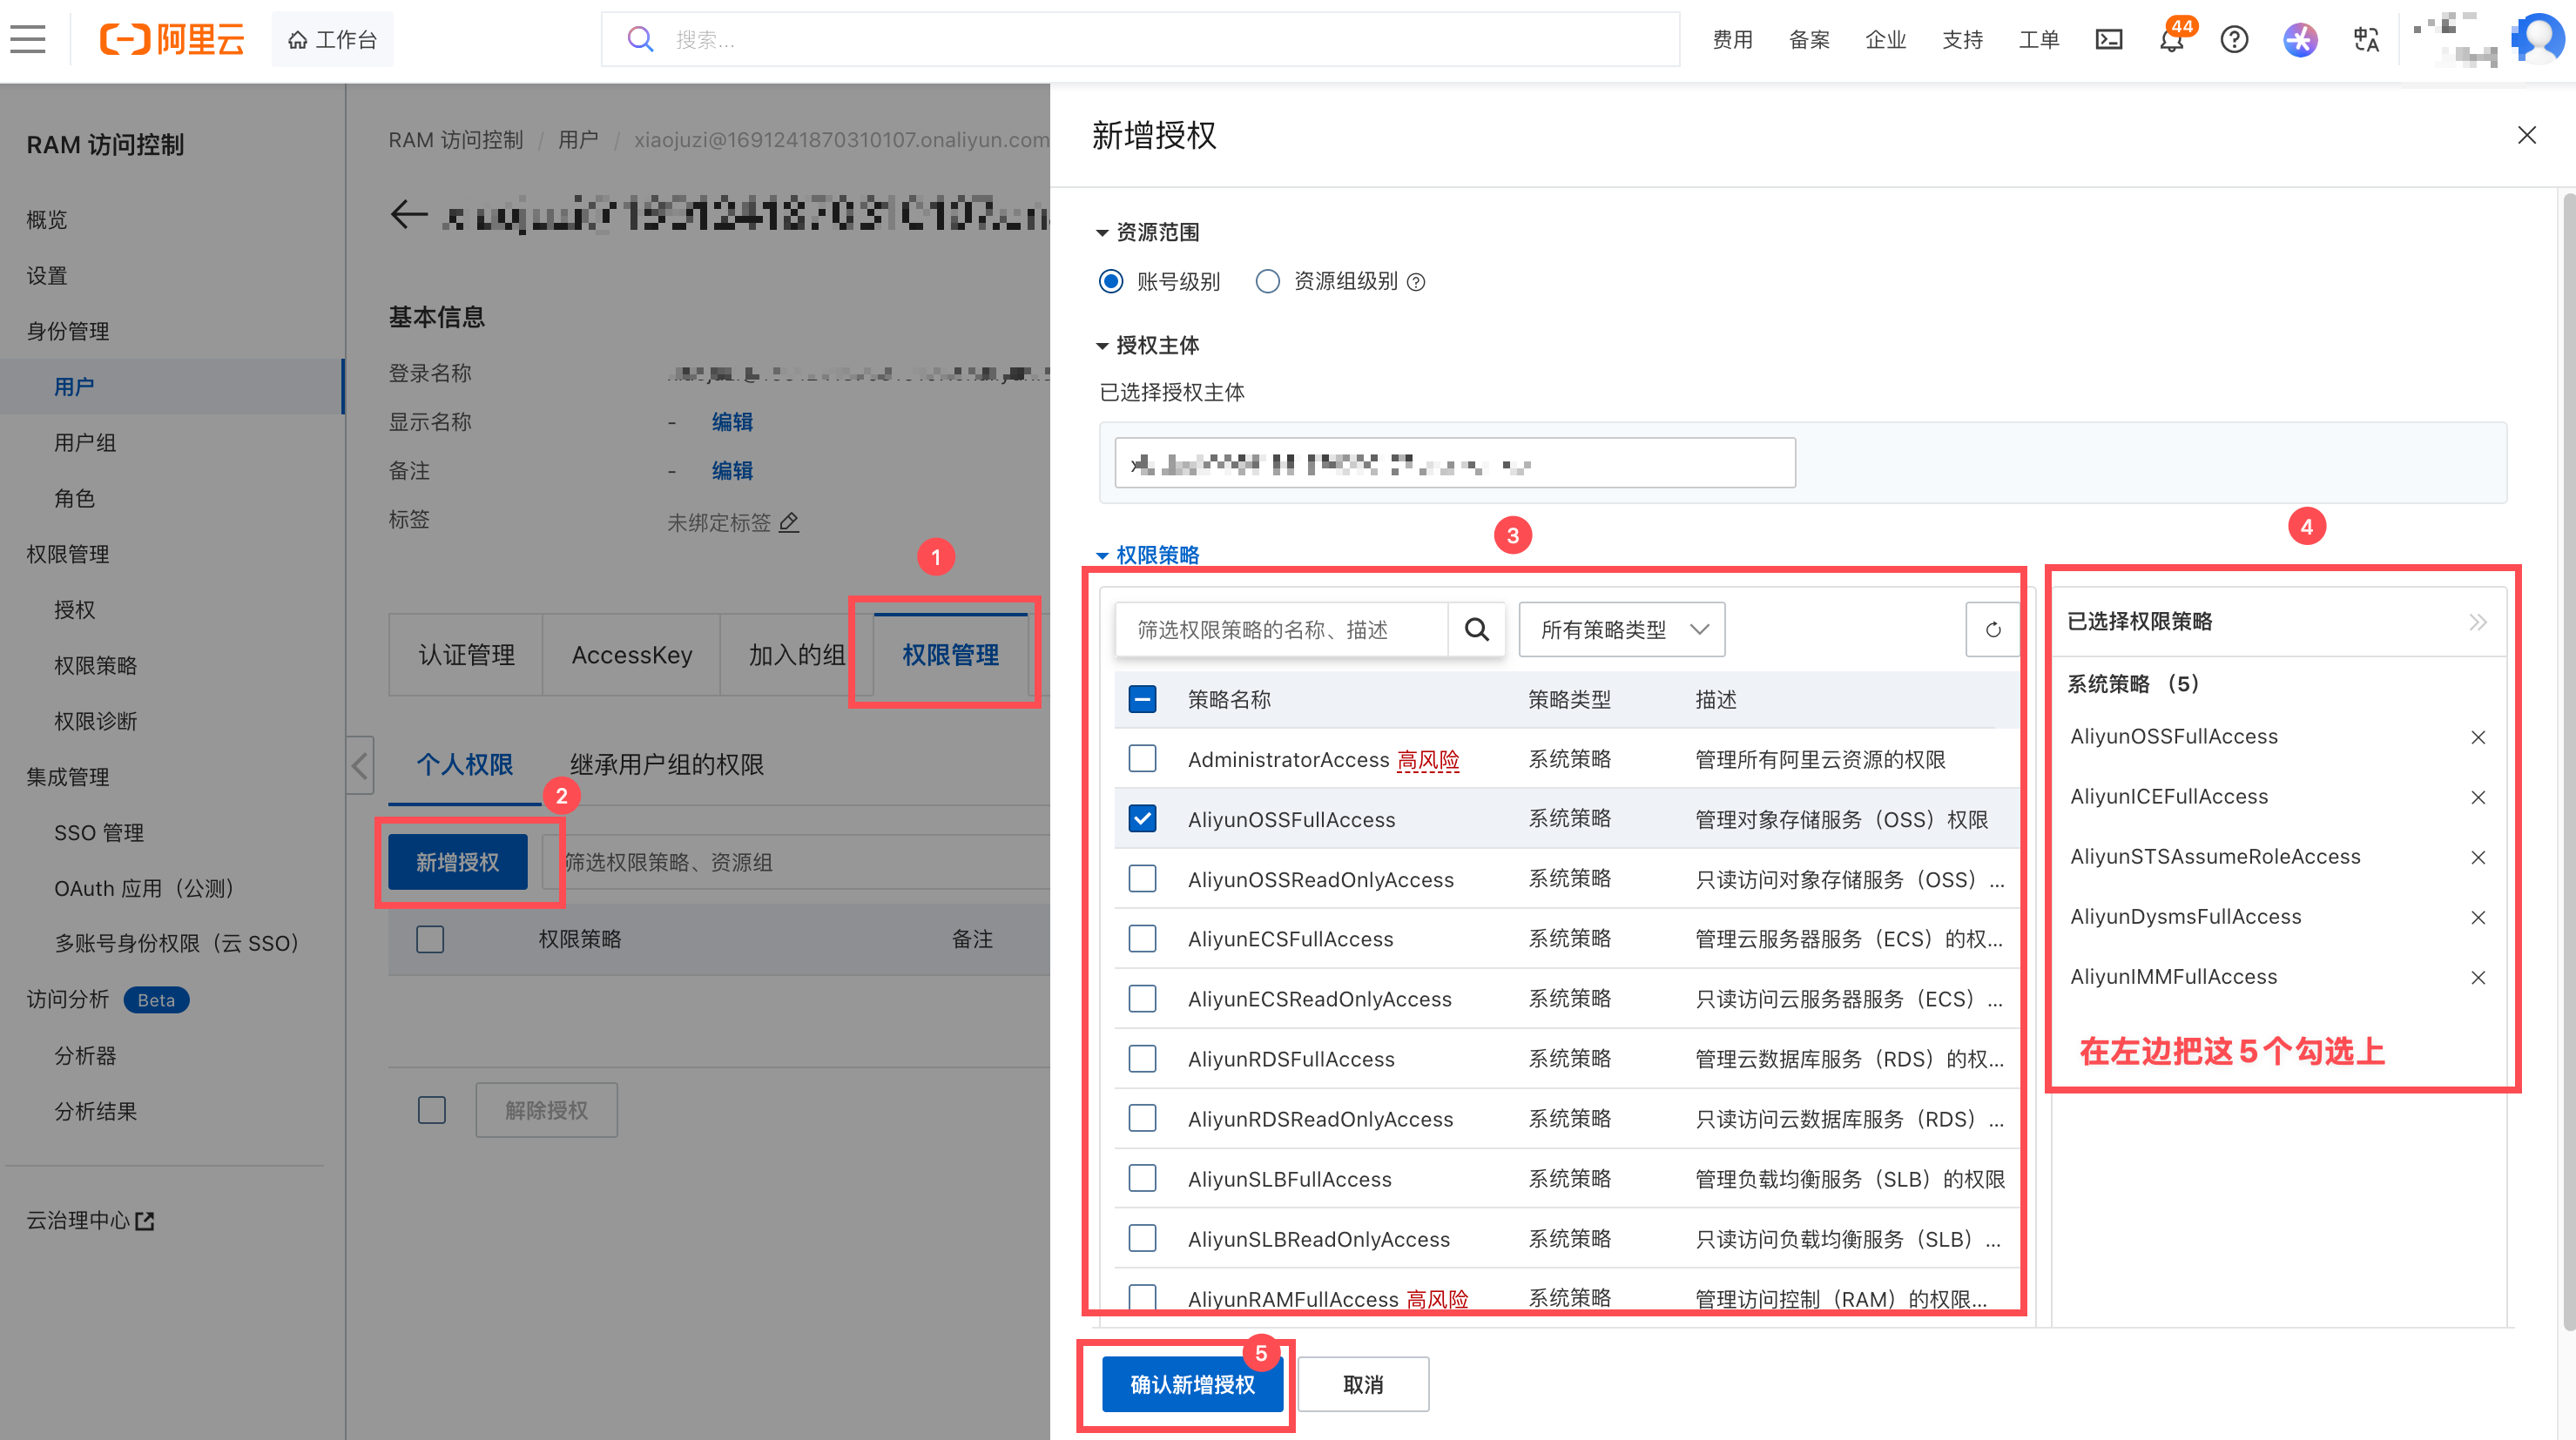This screenshot has height=1440, width=2576.
Task: Open the notifications bell
Action: pyautogui.click(x=2171, y=40)
